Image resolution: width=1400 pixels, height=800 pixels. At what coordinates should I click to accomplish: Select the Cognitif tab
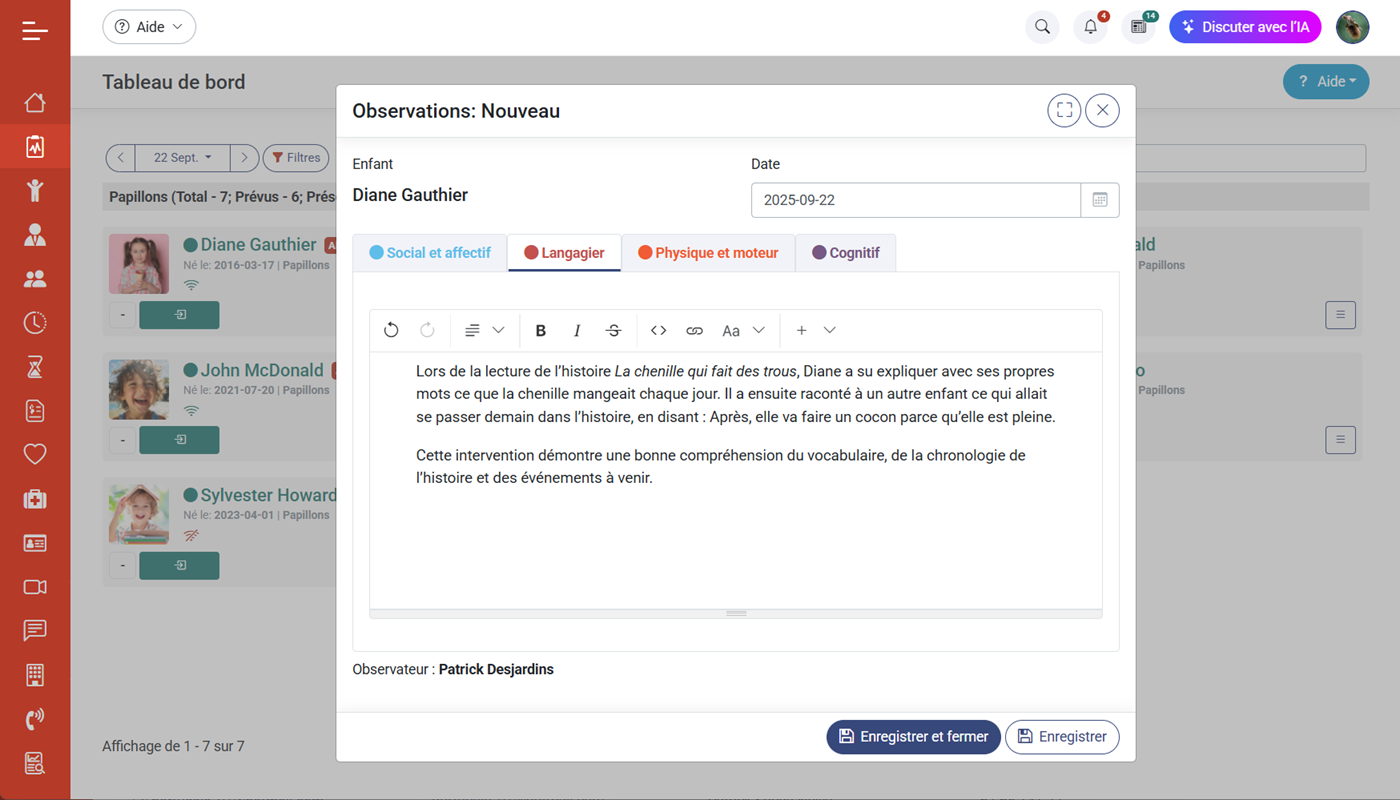(845, 253)
